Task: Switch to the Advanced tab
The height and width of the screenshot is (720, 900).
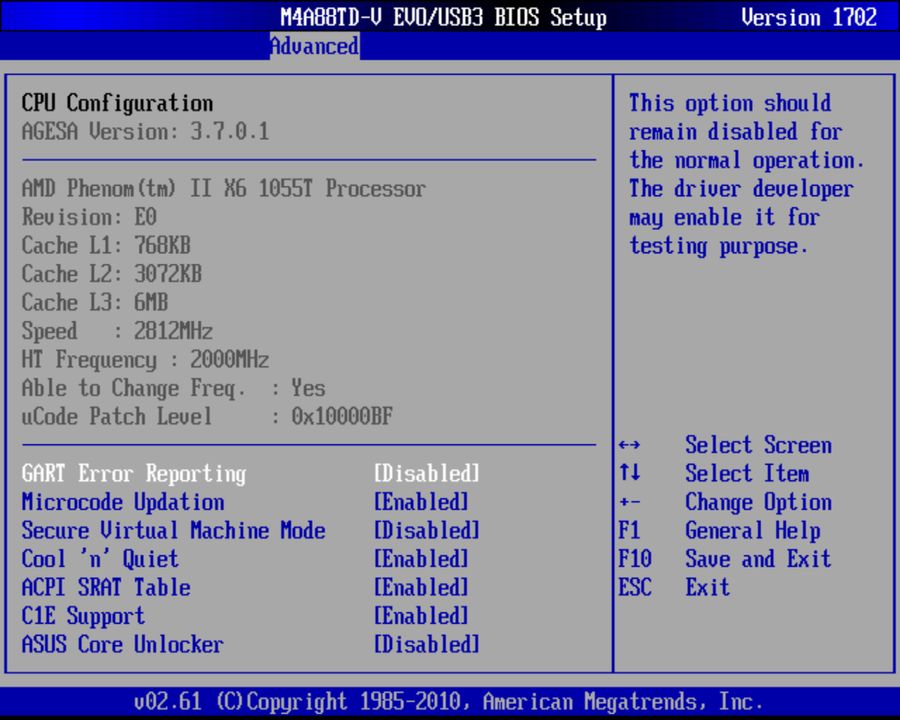Action: tap(314, 46)
